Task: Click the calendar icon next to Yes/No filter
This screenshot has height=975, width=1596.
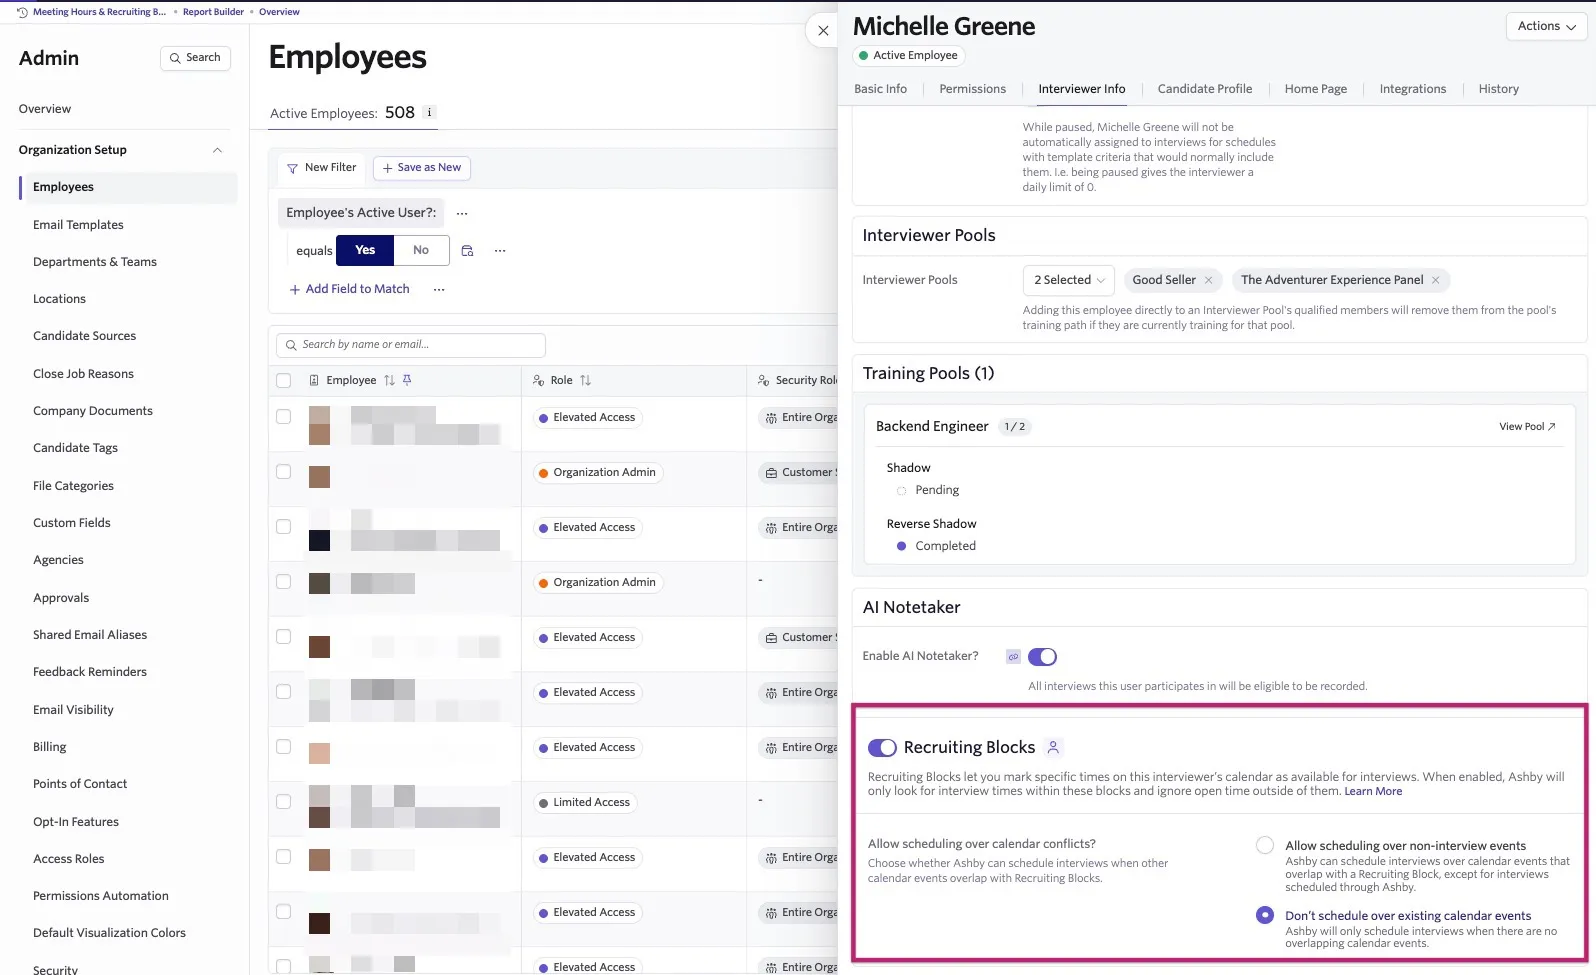Action: [467, 251]
